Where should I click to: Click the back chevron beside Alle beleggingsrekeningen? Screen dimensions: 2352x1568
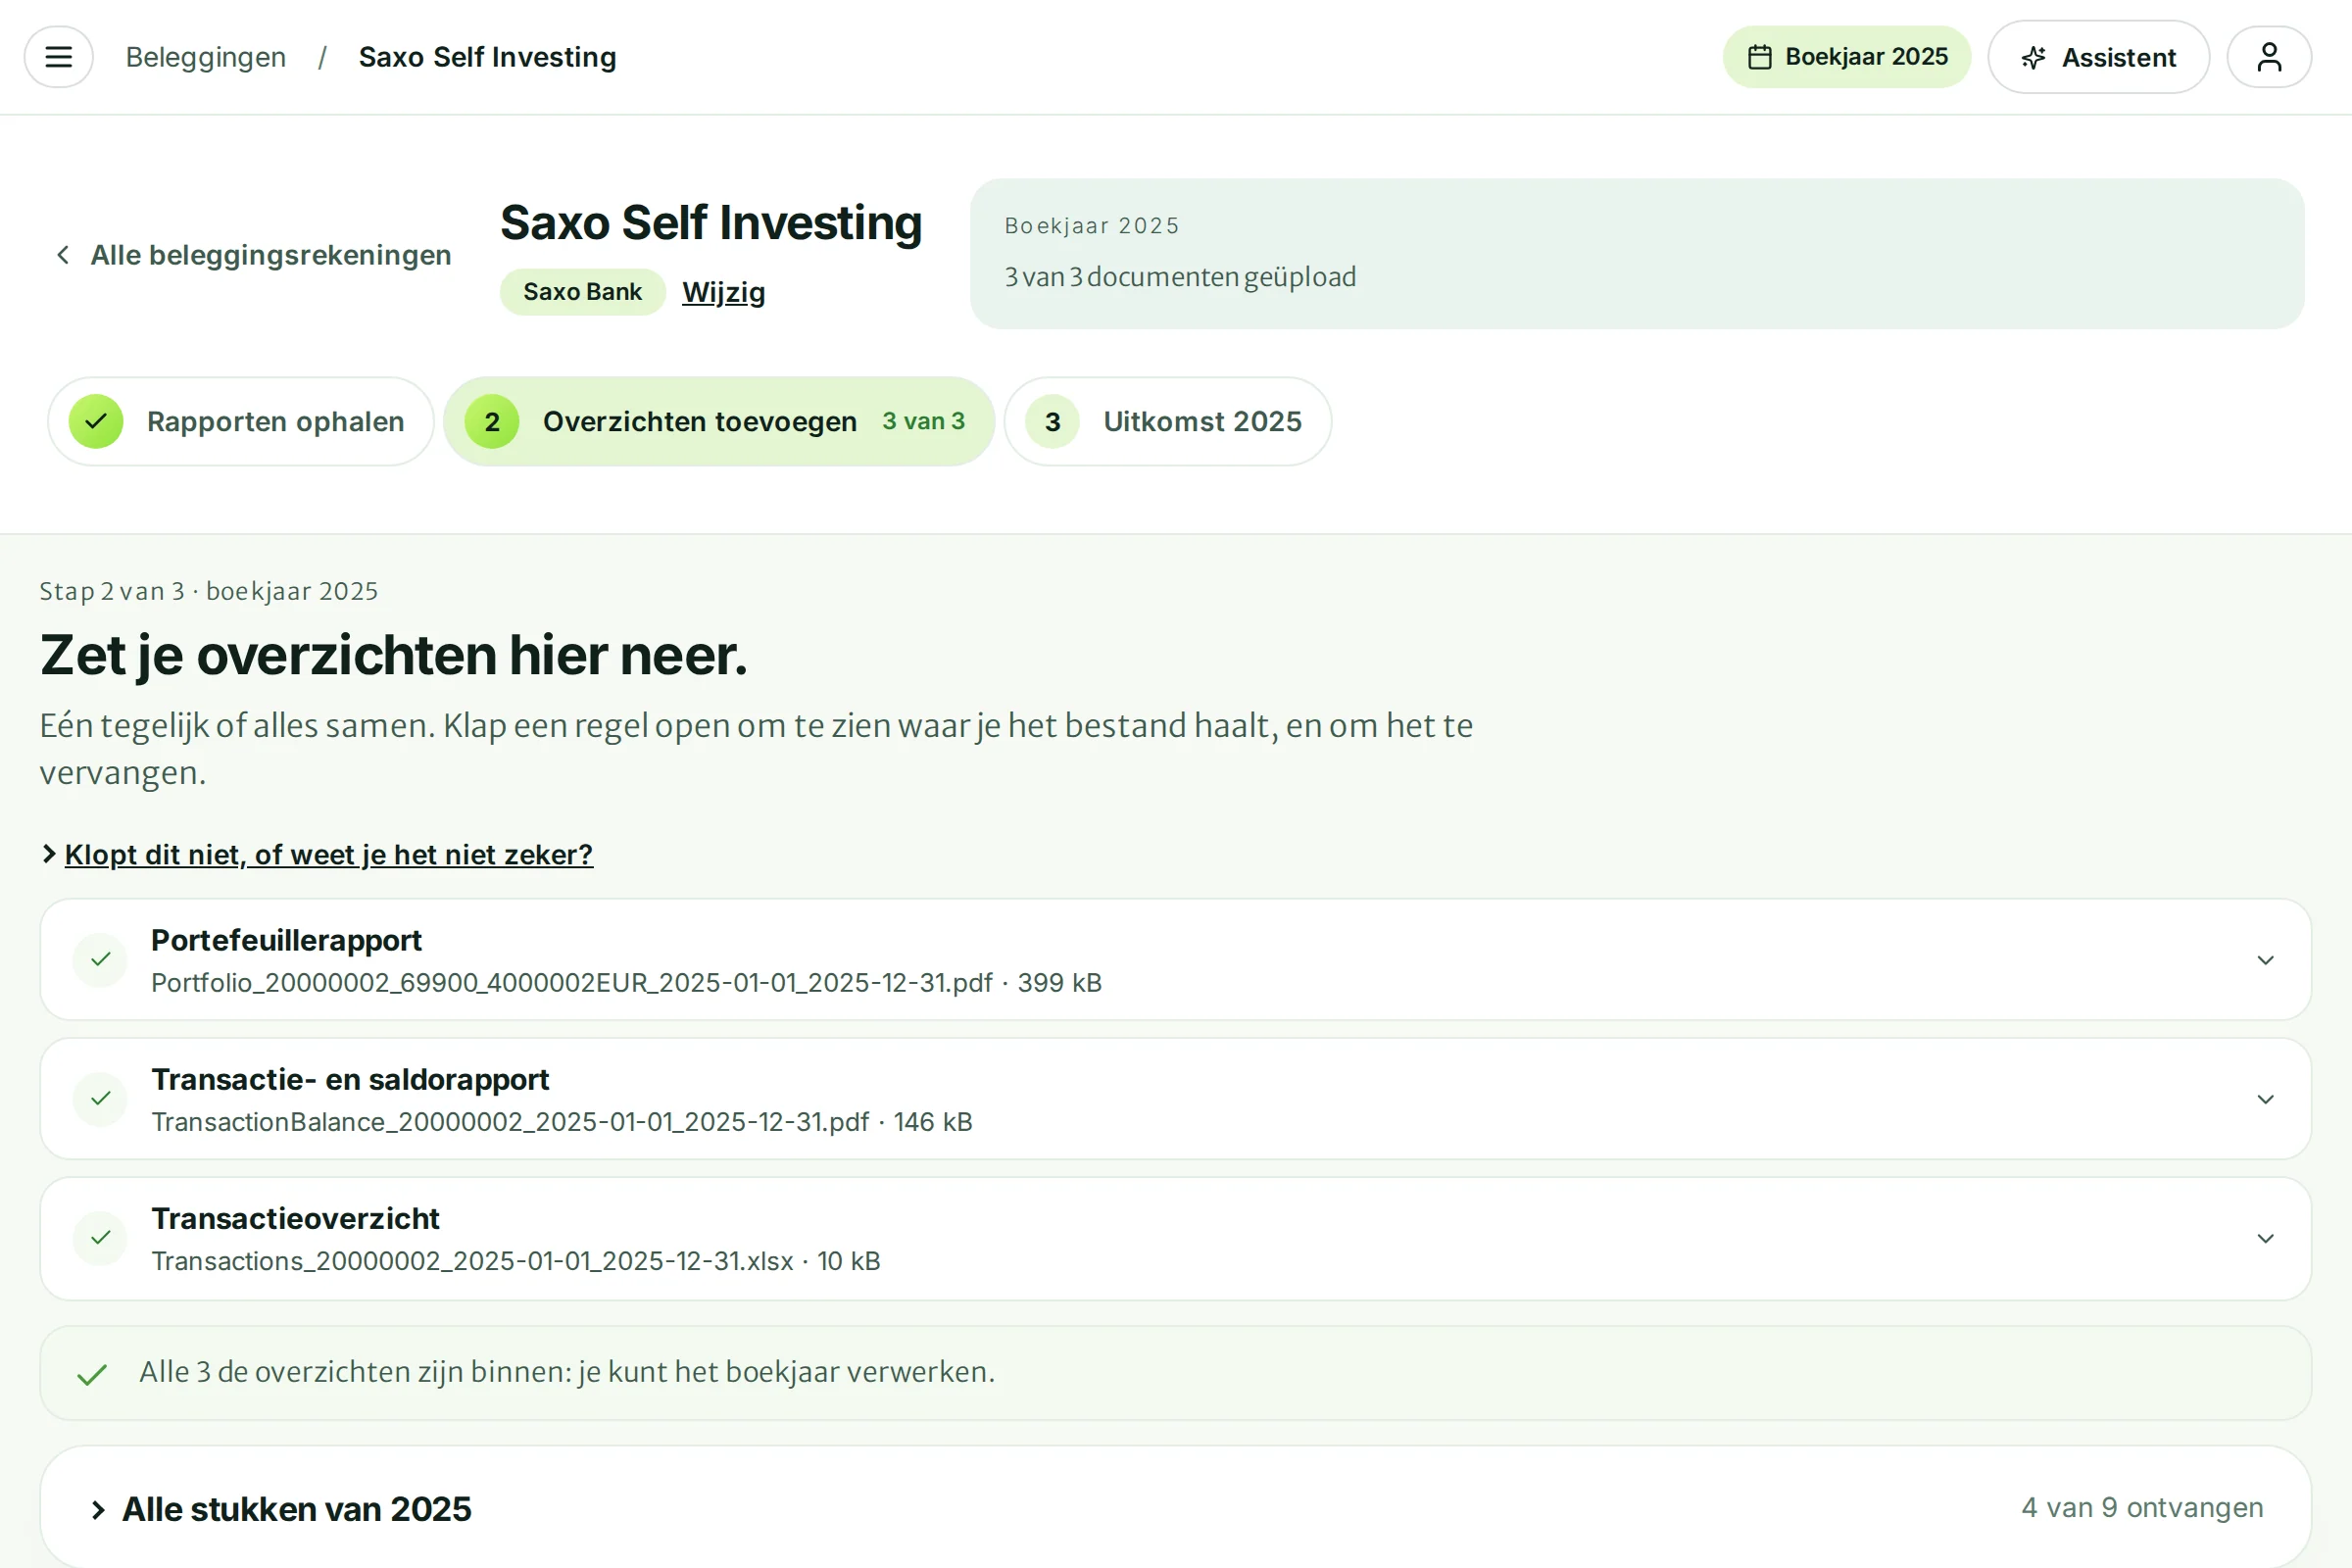coord(63,255)
